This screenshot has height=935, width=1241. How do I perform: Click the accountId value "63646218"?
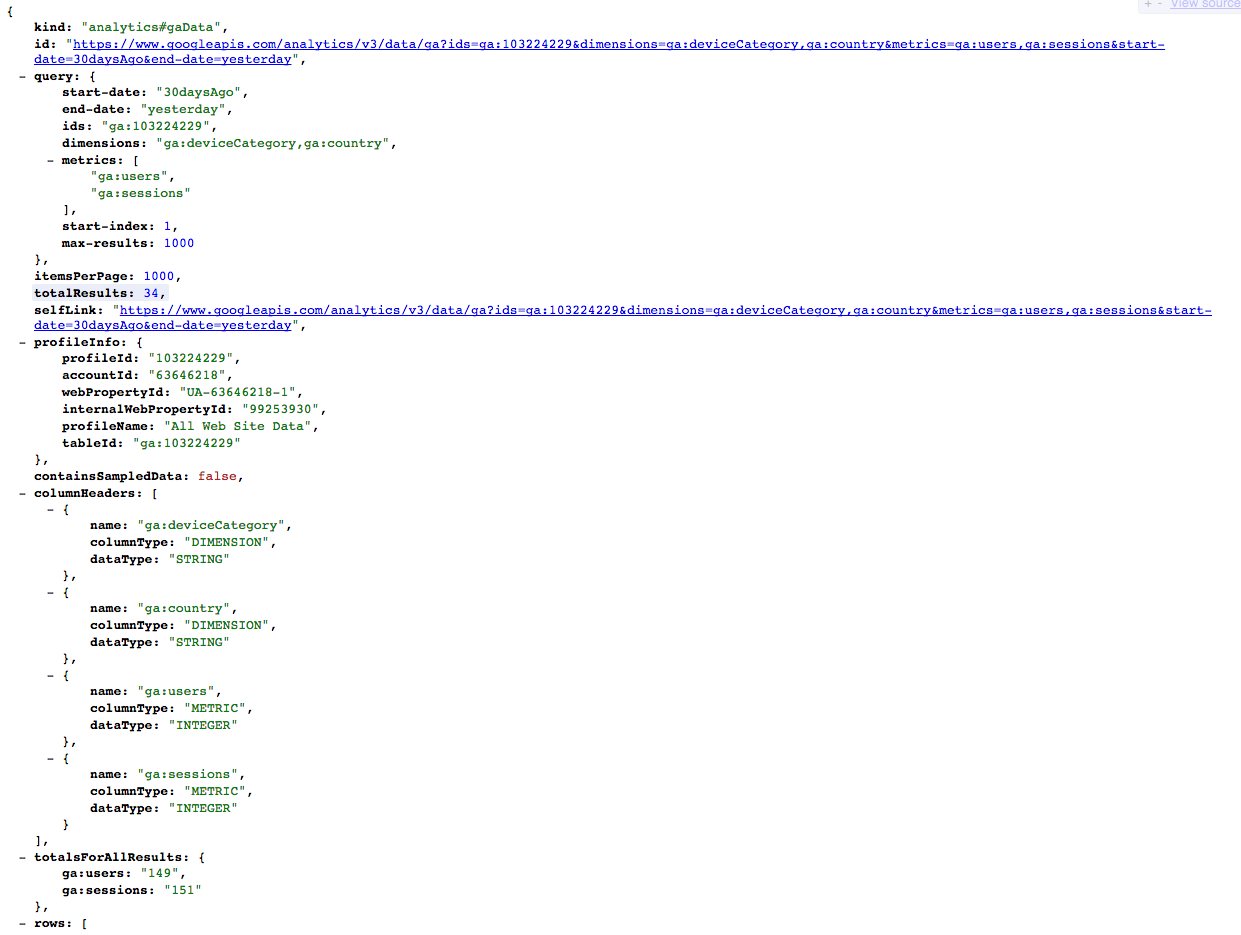(187, 376)
